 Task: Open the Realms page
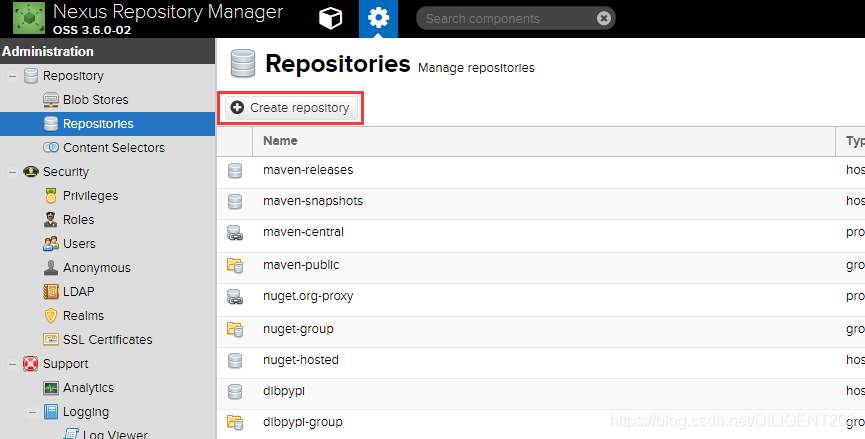(83, 315)
